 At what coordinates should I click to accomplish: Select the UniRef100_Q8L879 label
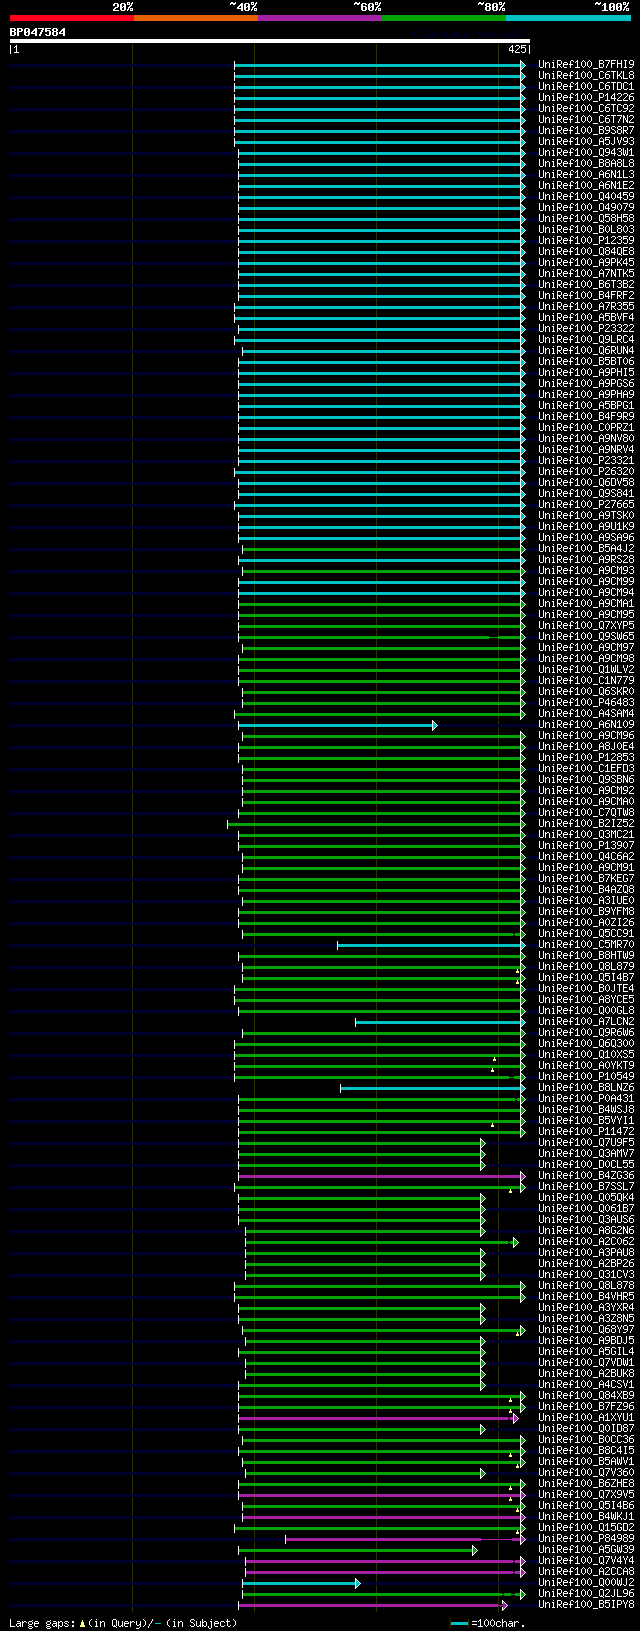tap(586, 966)
